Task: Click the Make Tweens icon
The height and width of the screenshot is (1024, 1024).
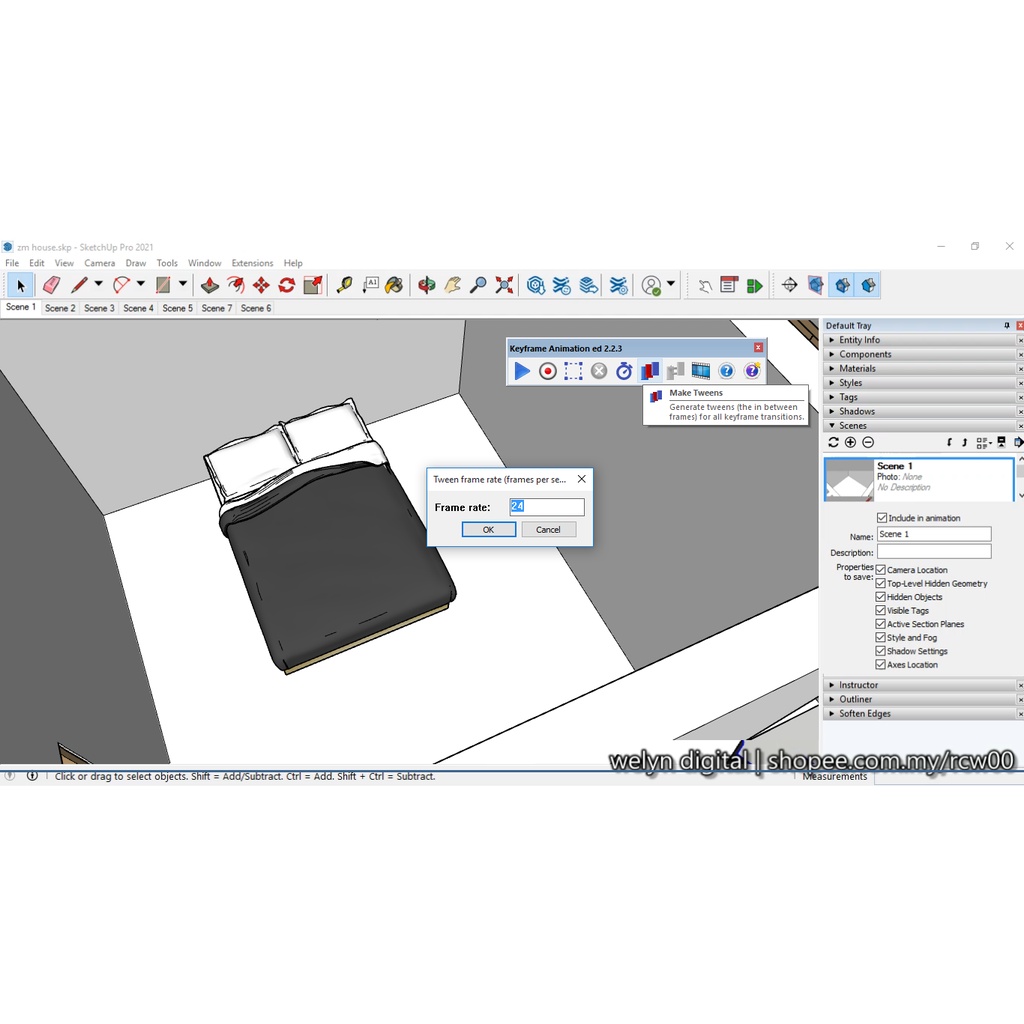Action: pyautogui.click(x=650, y=371)
